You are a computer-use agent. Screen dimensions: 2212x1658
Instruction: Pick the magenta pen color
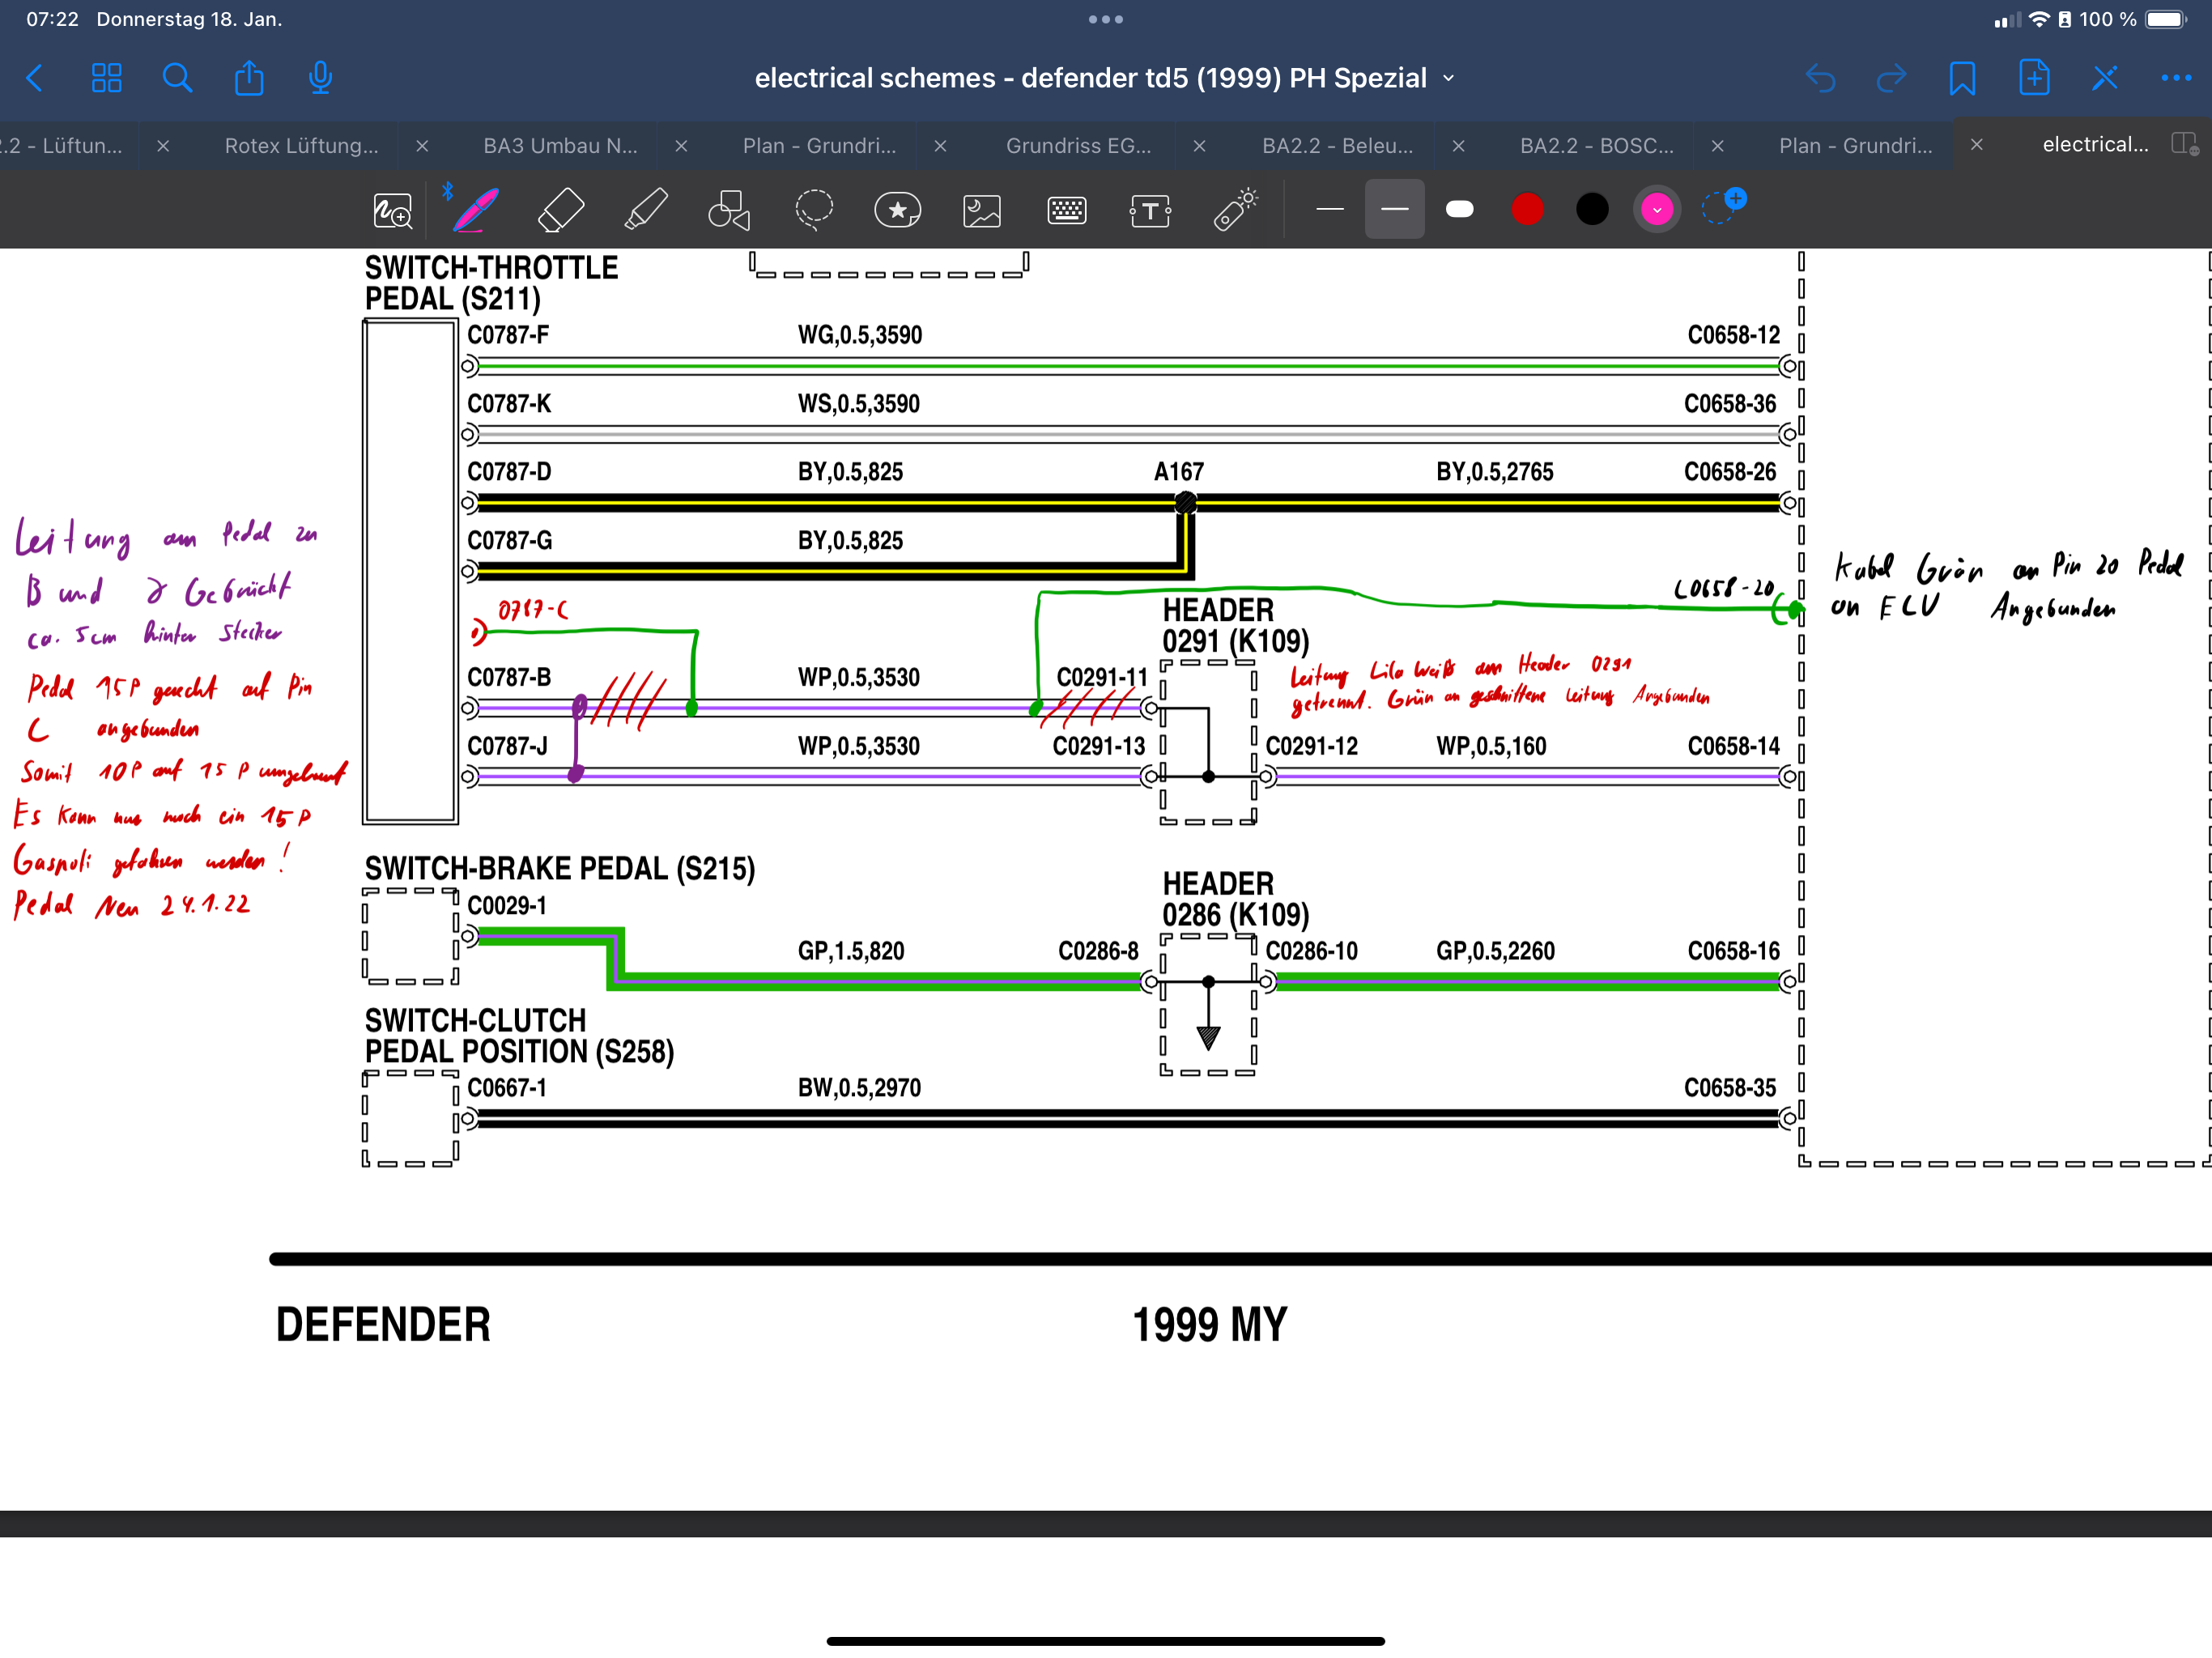pos(1657,209)
